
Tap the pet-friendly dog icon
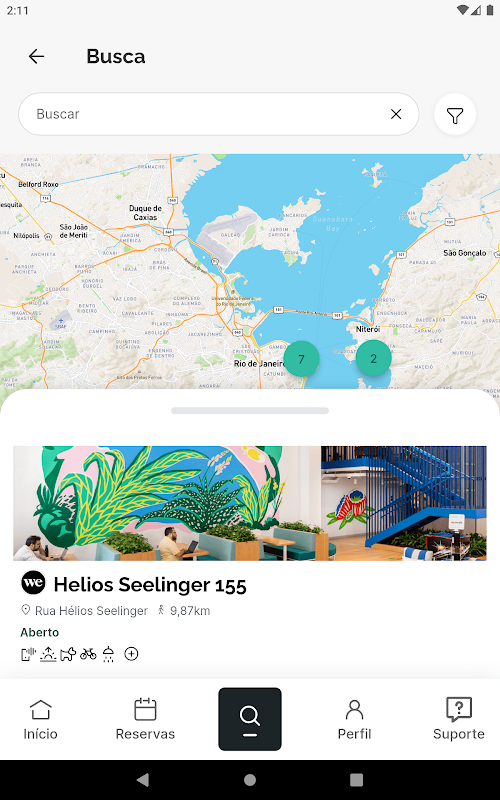pyautogui.click(x=68, y=654)
